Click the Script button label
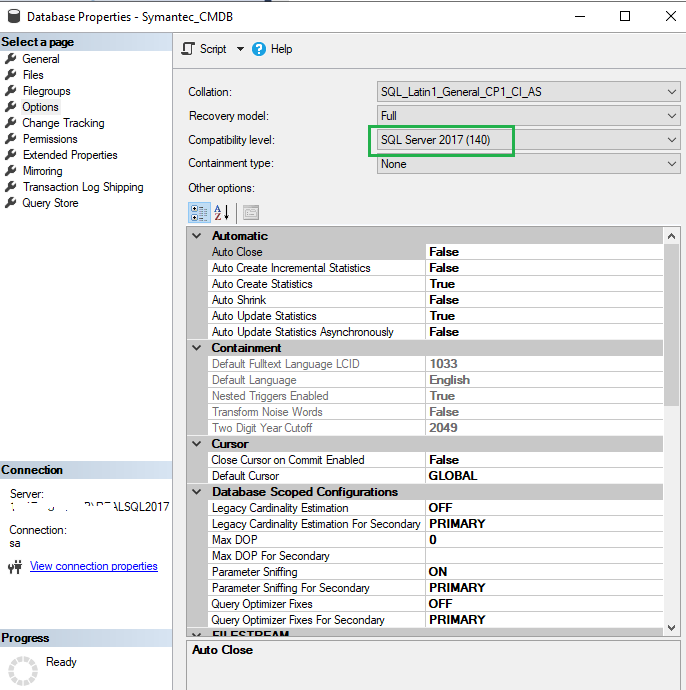This screenshot has width=686, height=690. 213,49
